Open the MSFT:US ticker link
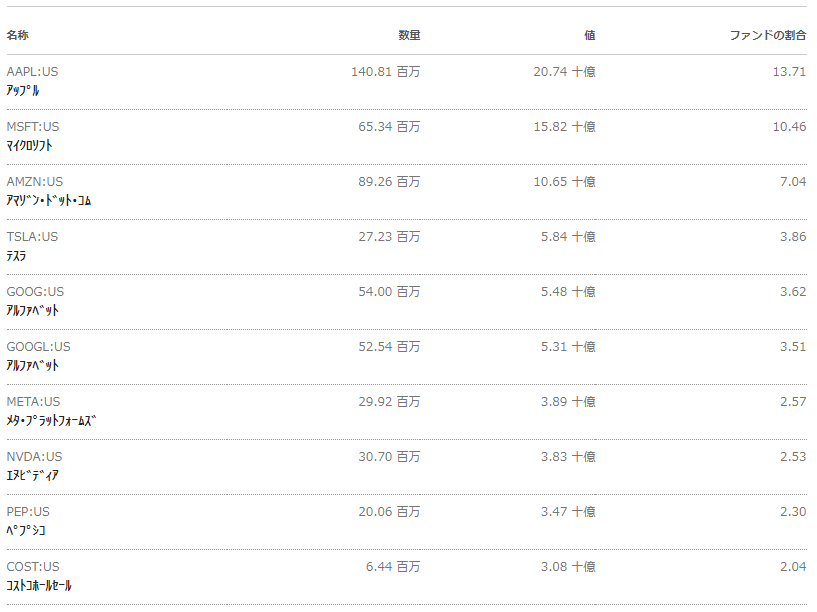 (x=33, y=127)
